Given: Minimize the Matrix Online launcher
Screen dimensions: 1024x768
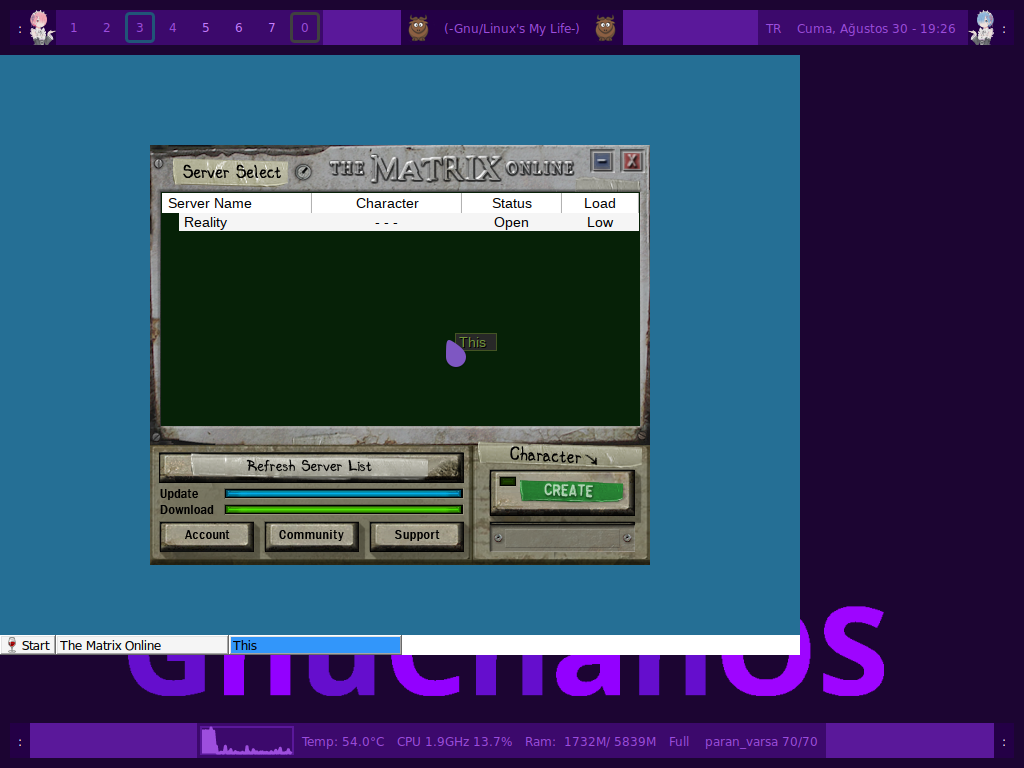Looking at the screenshot, I should click(x=601, y=161).
